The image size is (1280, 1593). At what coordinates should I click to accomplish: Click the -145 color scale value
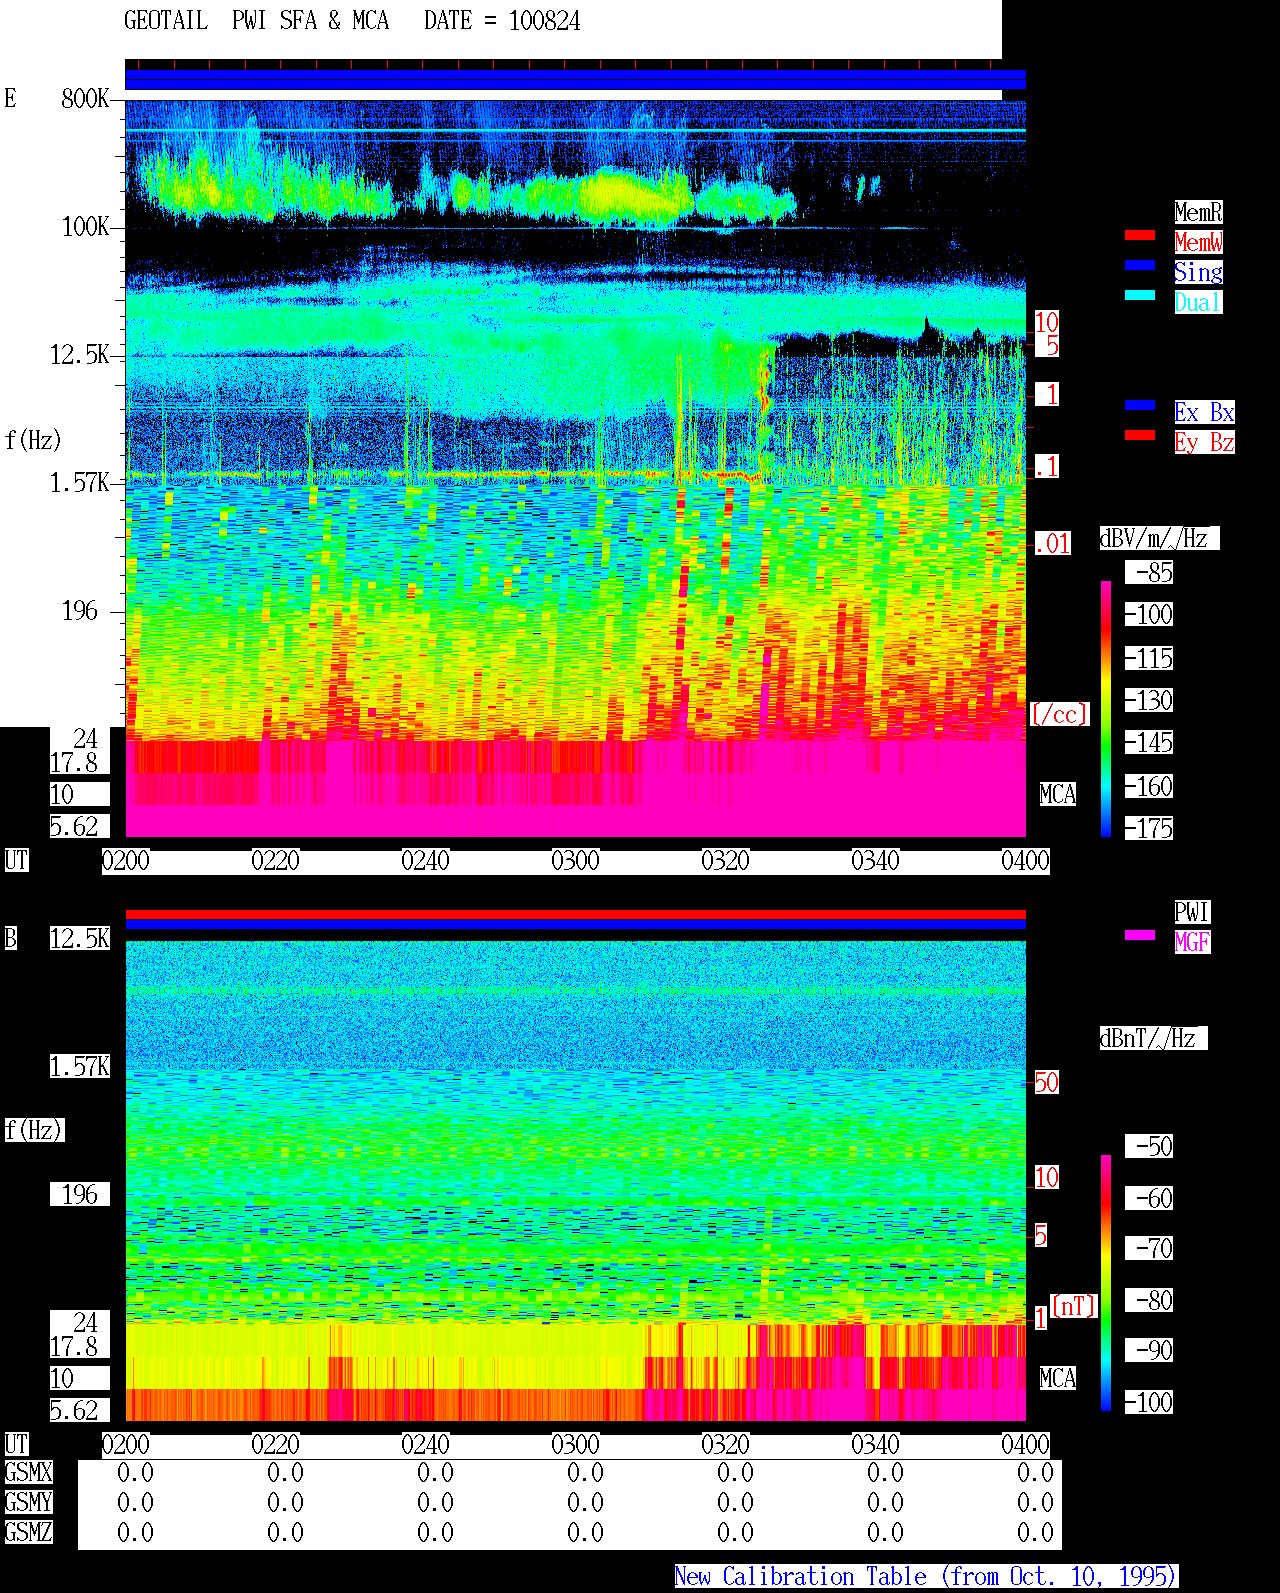pyautogui.click(x=1149, y=742)
